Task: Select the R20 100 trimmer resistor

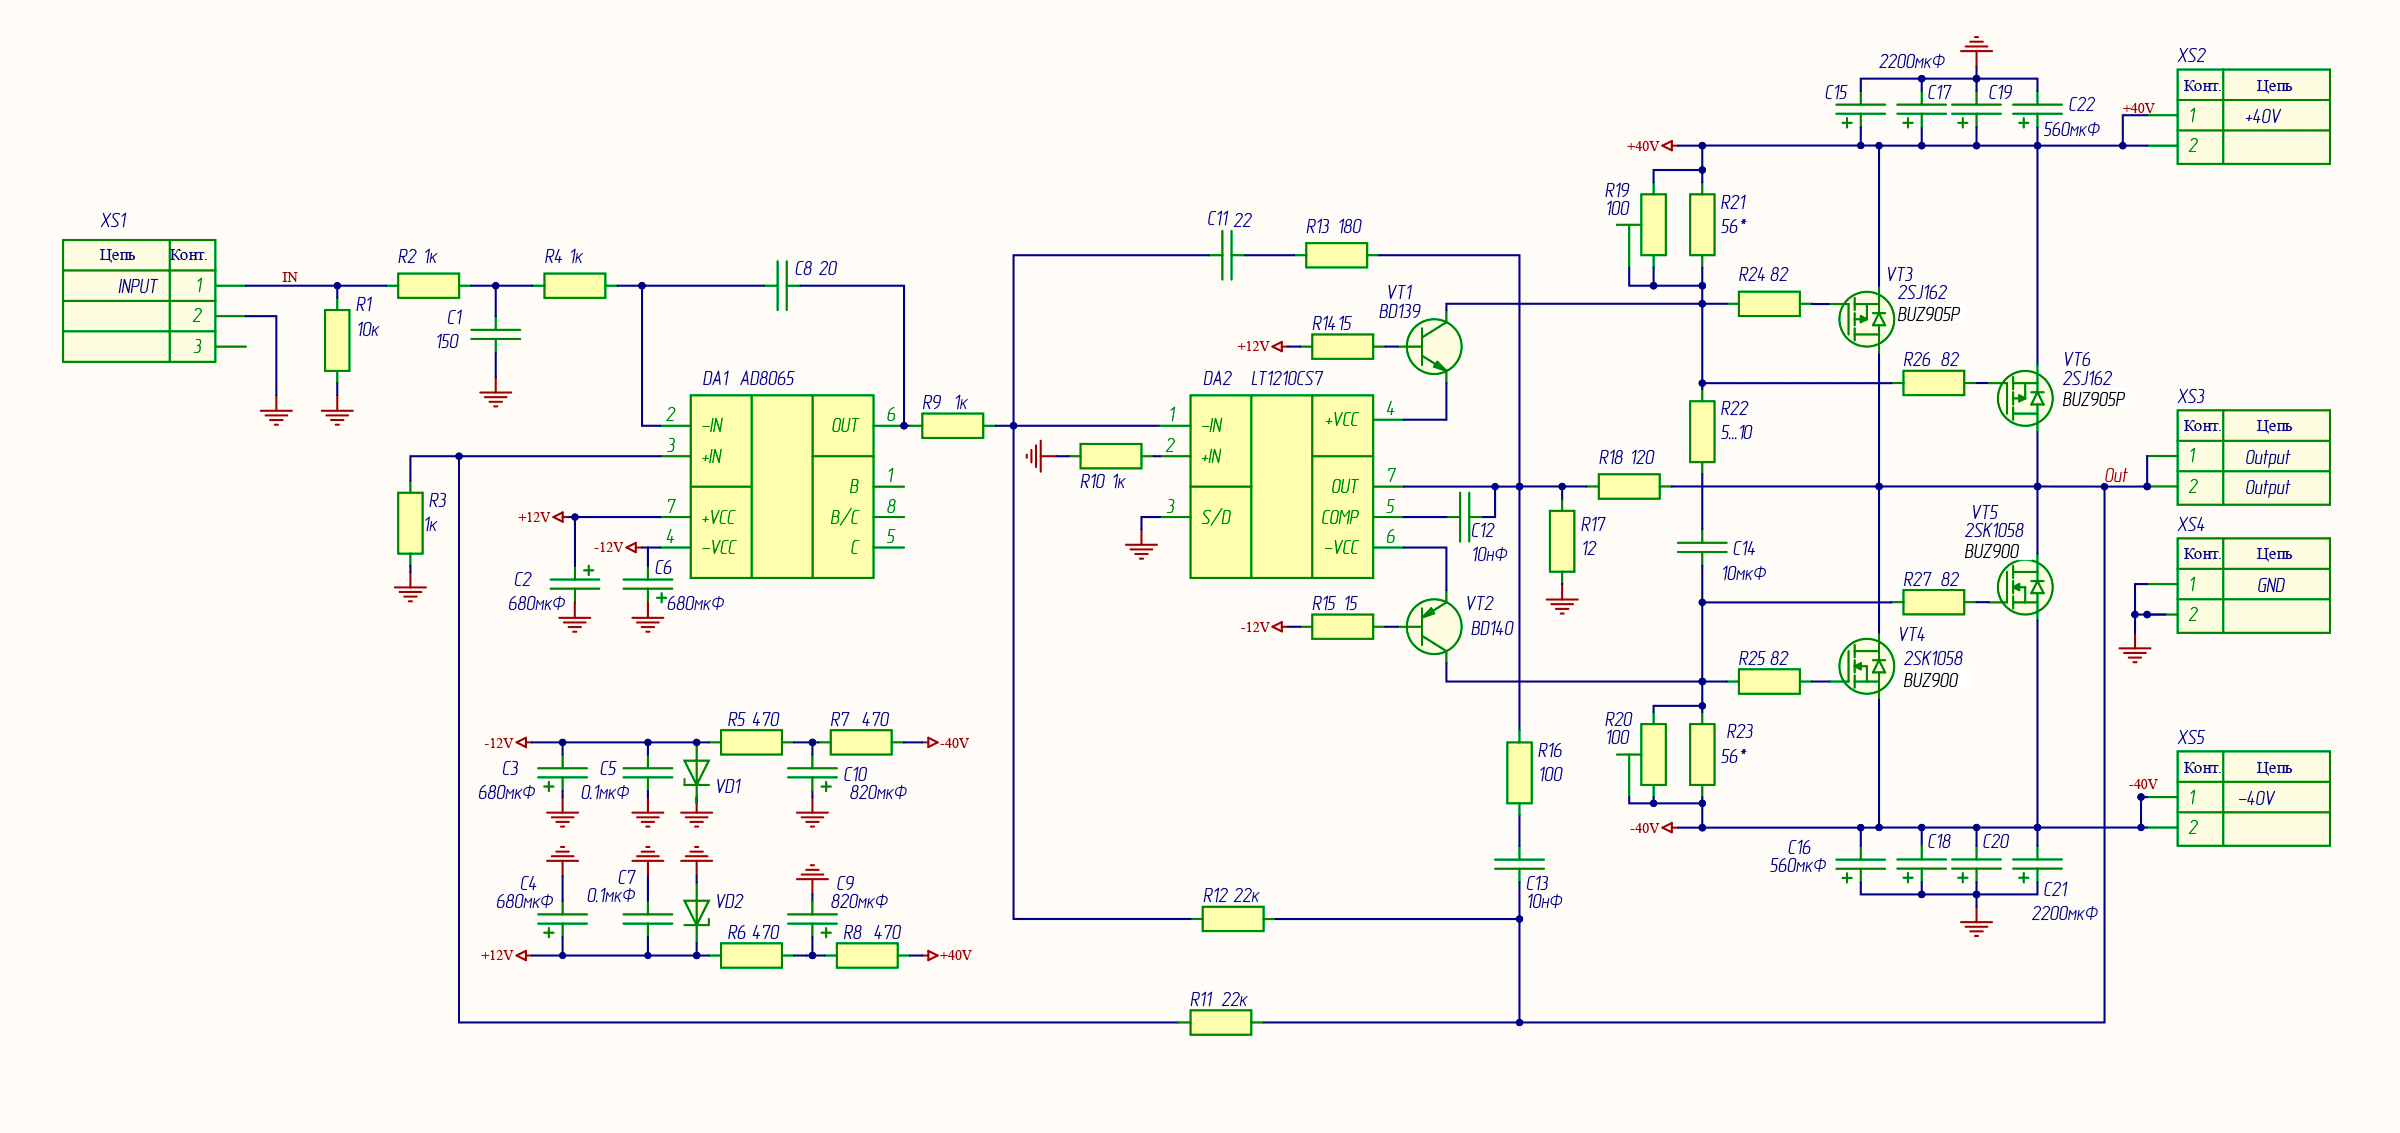Action: 1653,755
